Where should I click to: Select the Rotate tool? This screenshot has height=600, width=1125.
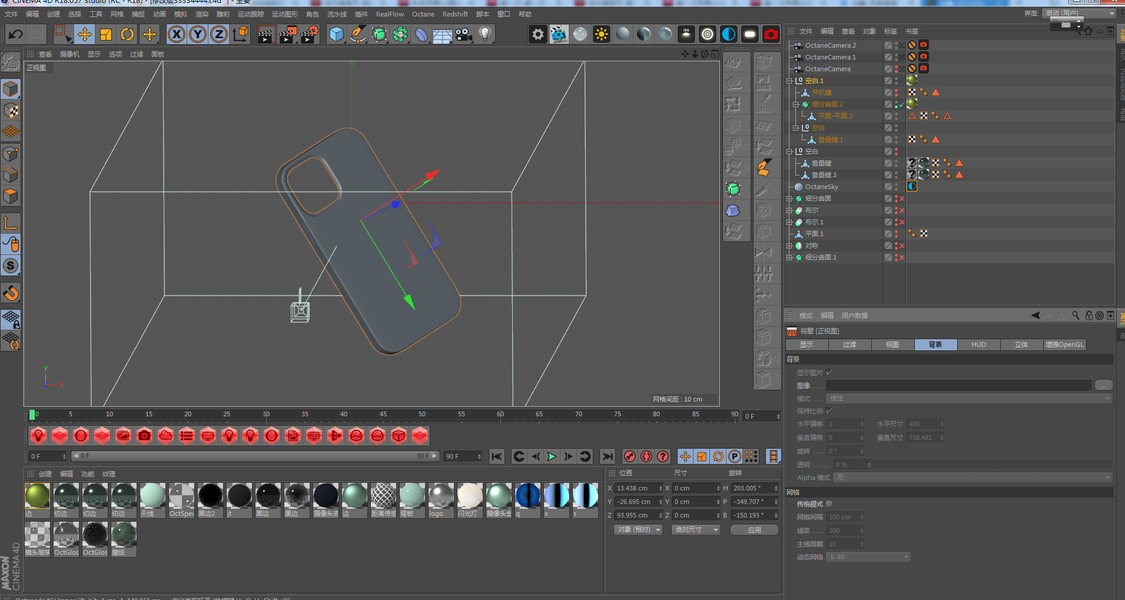click(127, 34)
